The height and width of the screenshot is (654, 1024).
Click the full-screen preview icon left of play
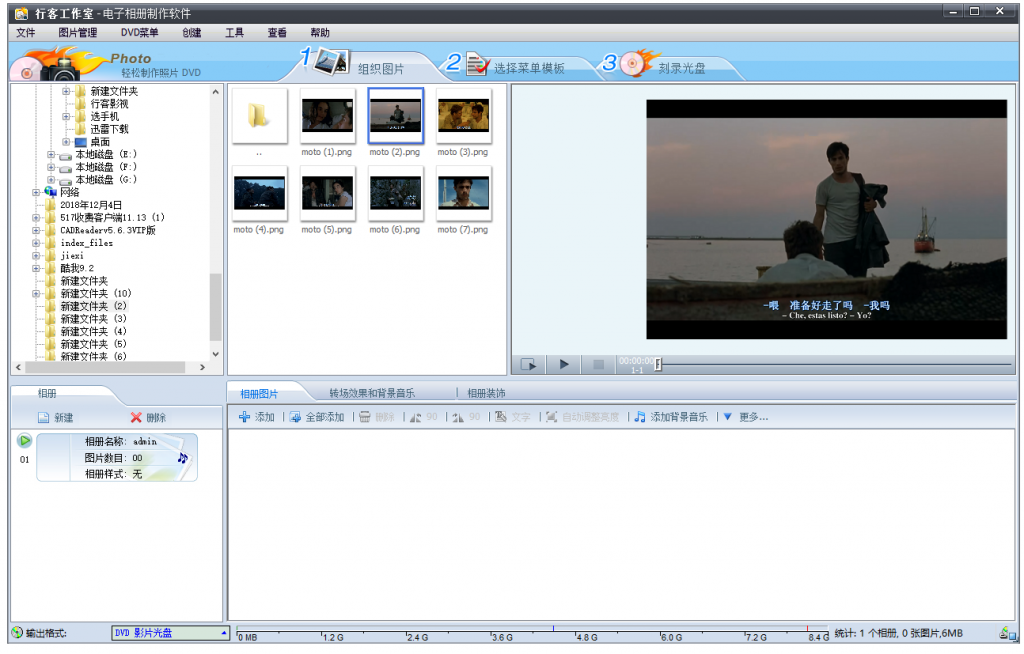pos(528,365)
